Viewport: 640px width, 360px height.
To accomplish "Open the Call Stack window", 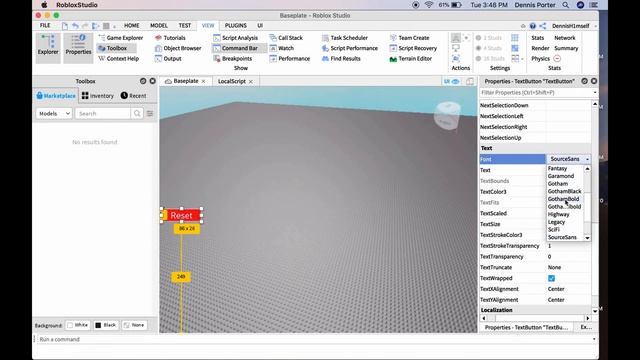I will click(x=286, y=38).
